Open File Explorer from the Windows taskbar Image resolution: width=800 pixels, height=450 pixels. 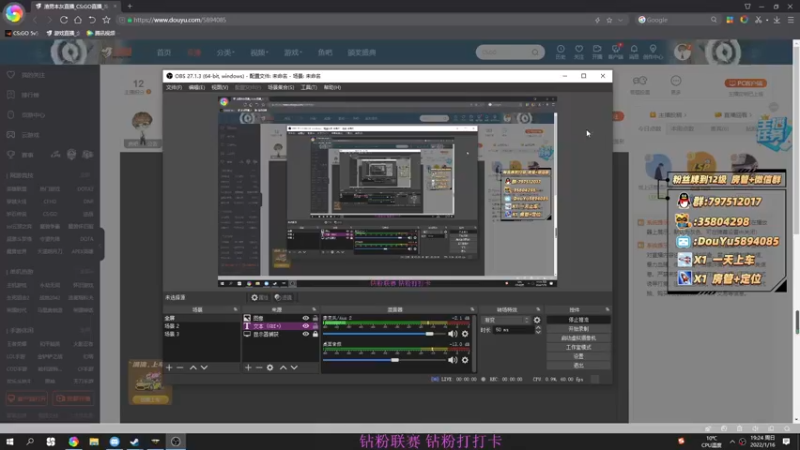tap(94, 441)
